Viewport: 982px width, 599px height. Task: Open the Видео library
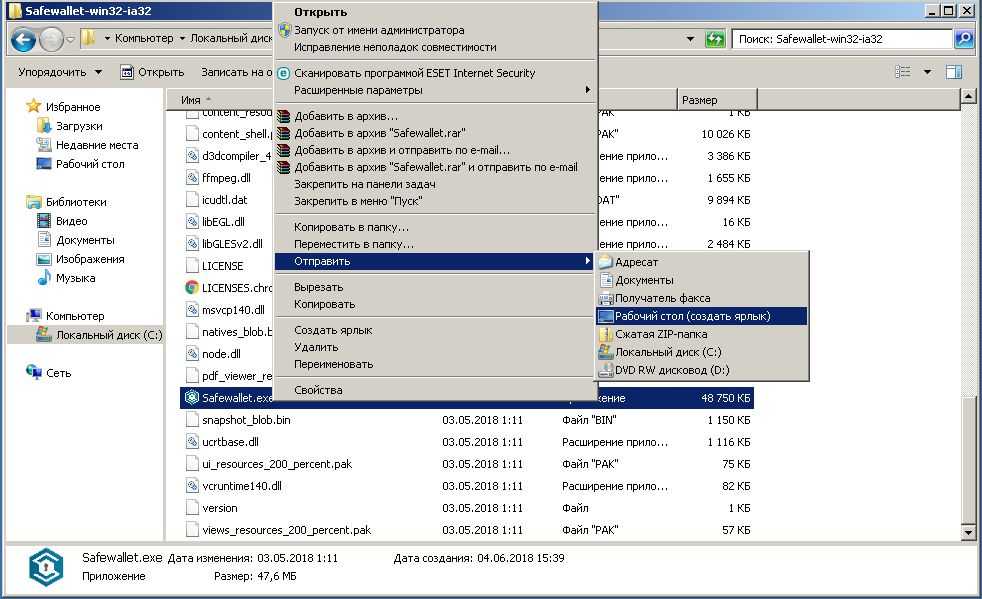pyautogui.click(x=71, y=221)
